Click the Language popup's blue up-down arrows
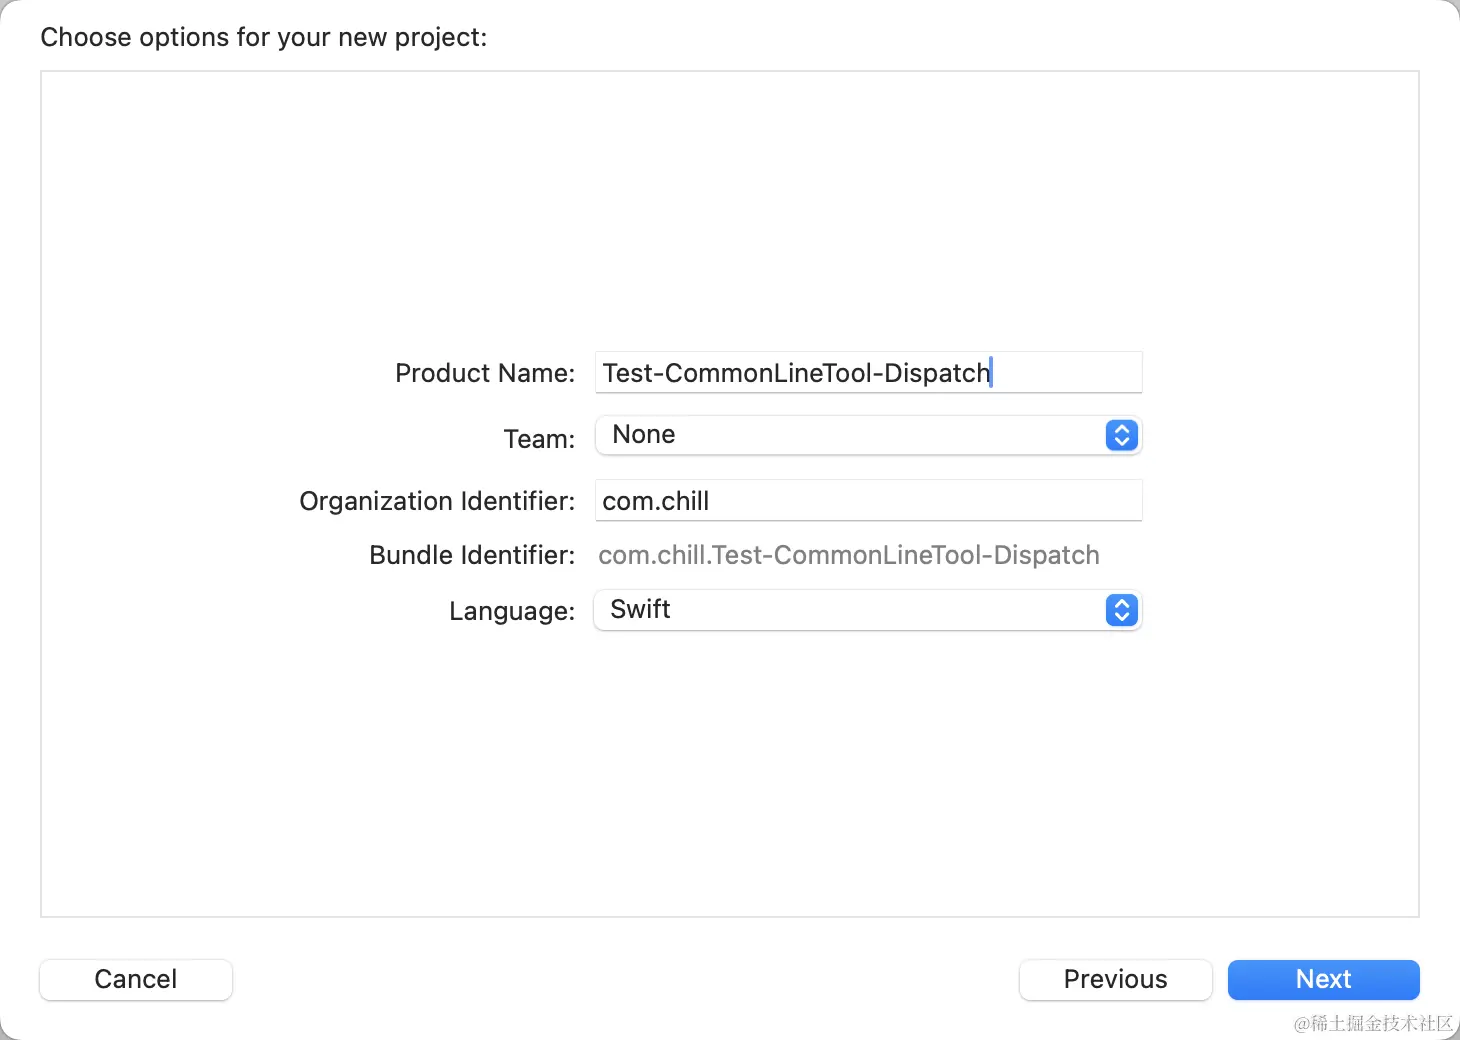 1121,610
